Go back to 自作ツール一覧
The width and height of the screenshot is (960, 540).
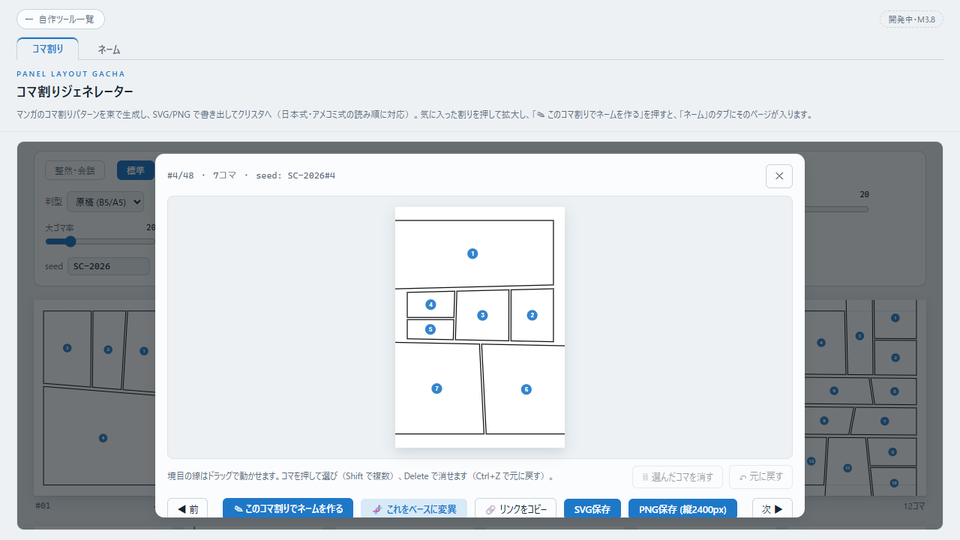[61, 20]
